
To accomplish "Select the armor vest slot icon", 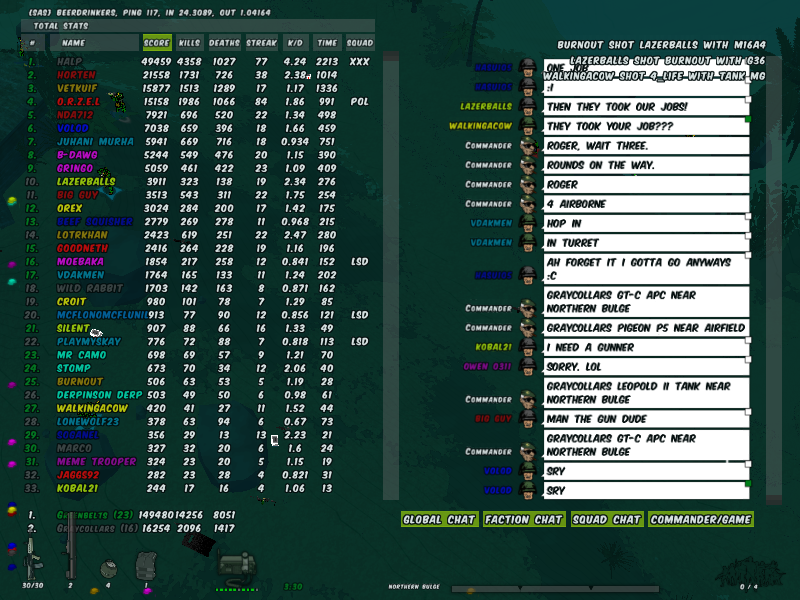I will click(146, 566).
